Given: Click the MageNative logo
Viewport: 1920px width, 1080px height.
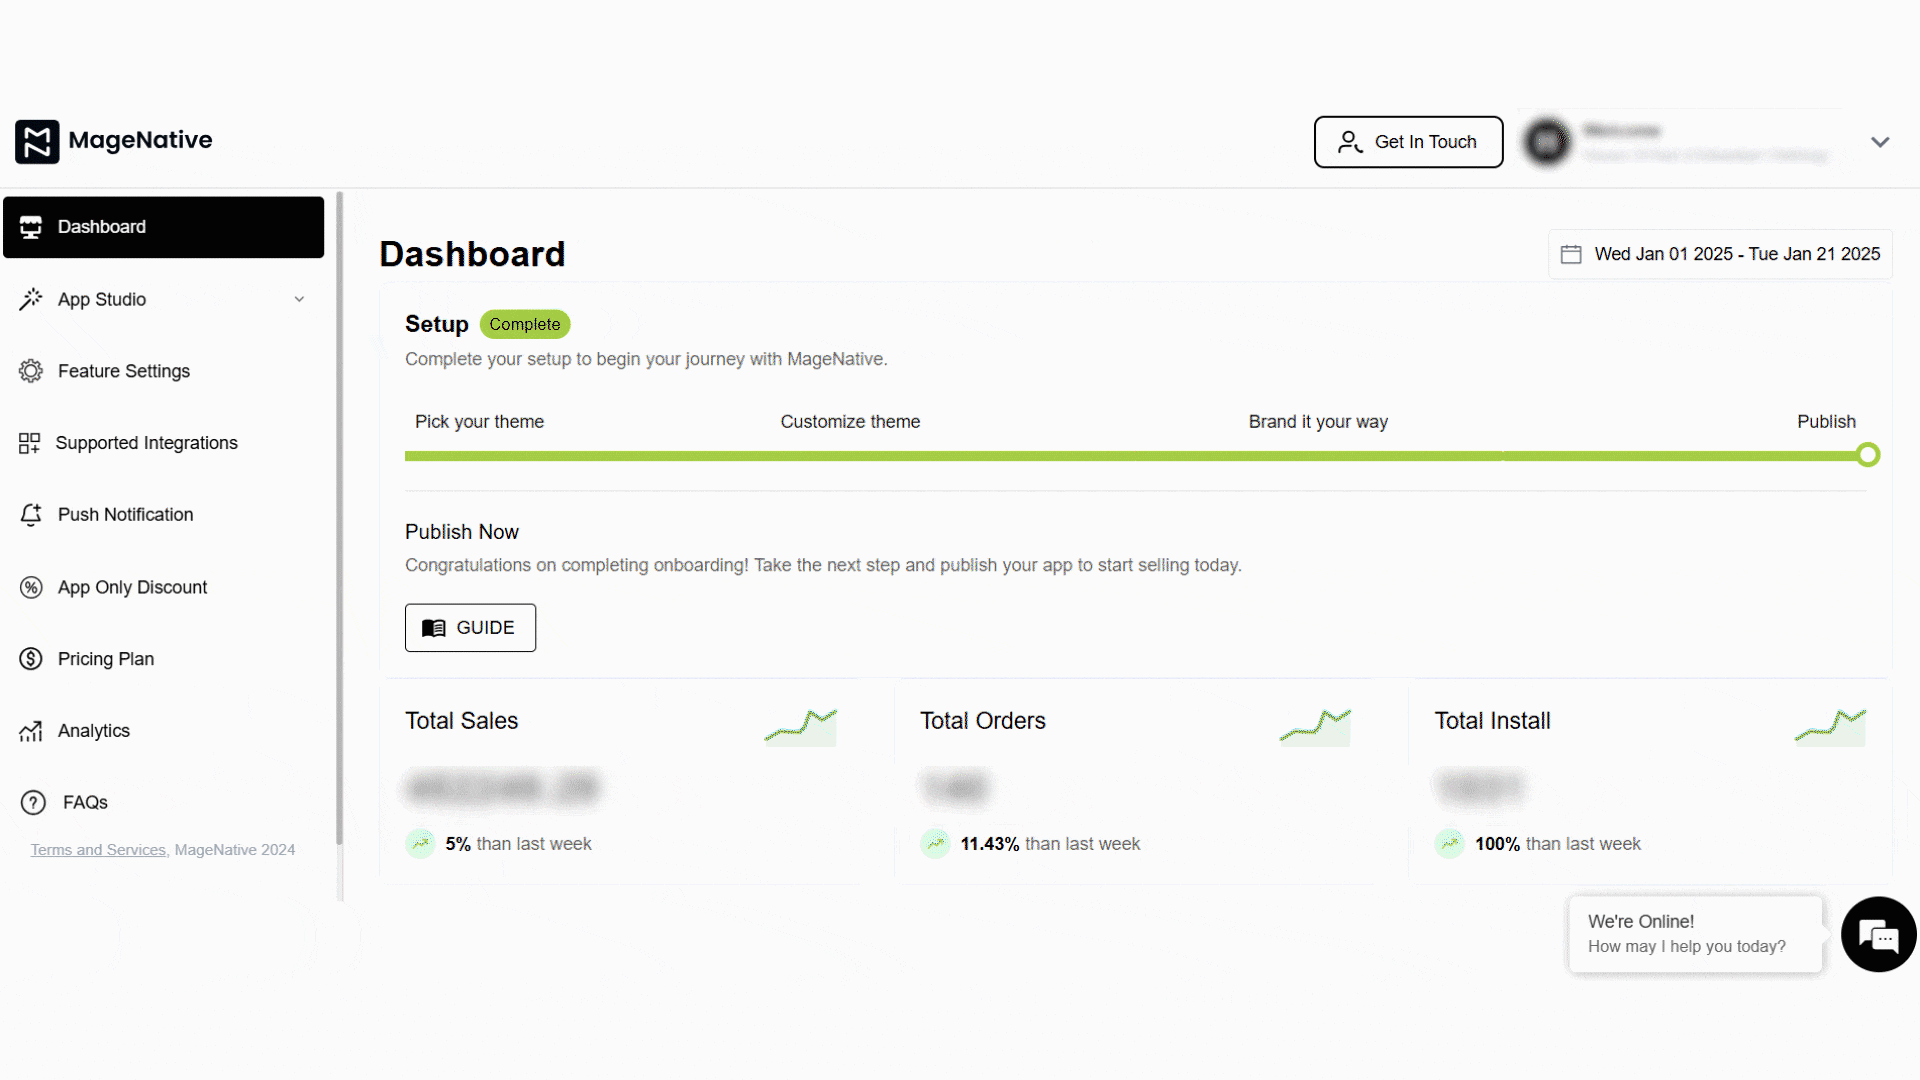Looking at the screenshot, I should pos(113,141).
